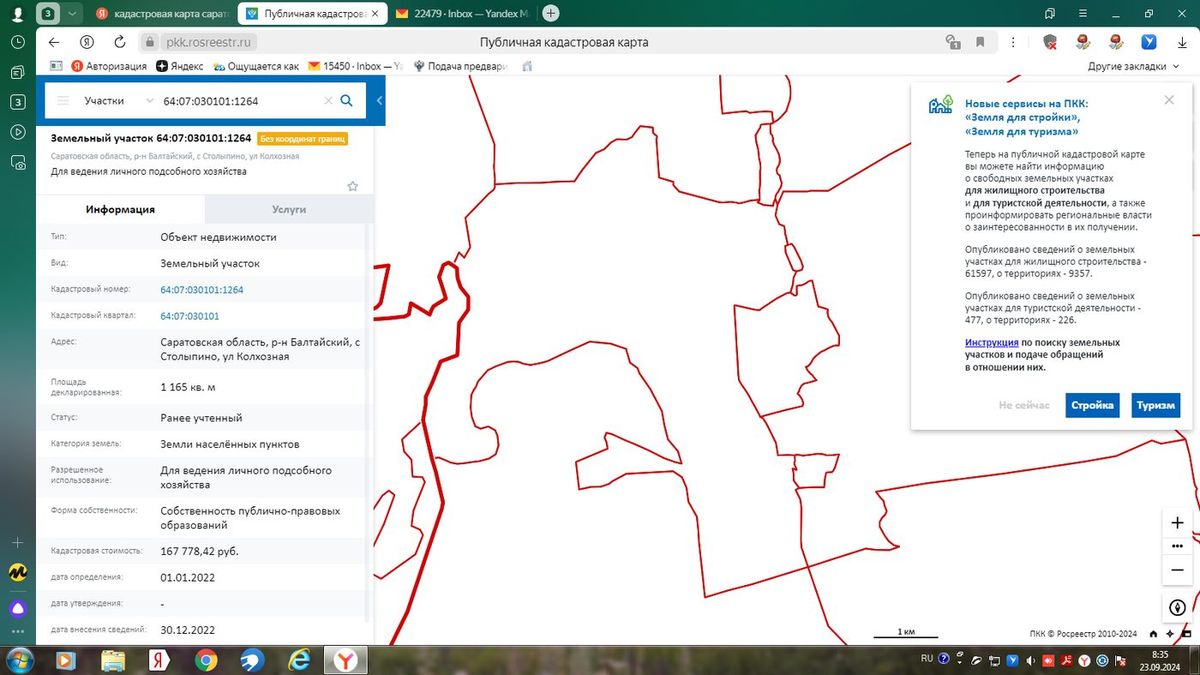This screenshot has width=1200, height=675.
Task: Open the Инструкция link in the notice
Action: [x=992, y=342]
